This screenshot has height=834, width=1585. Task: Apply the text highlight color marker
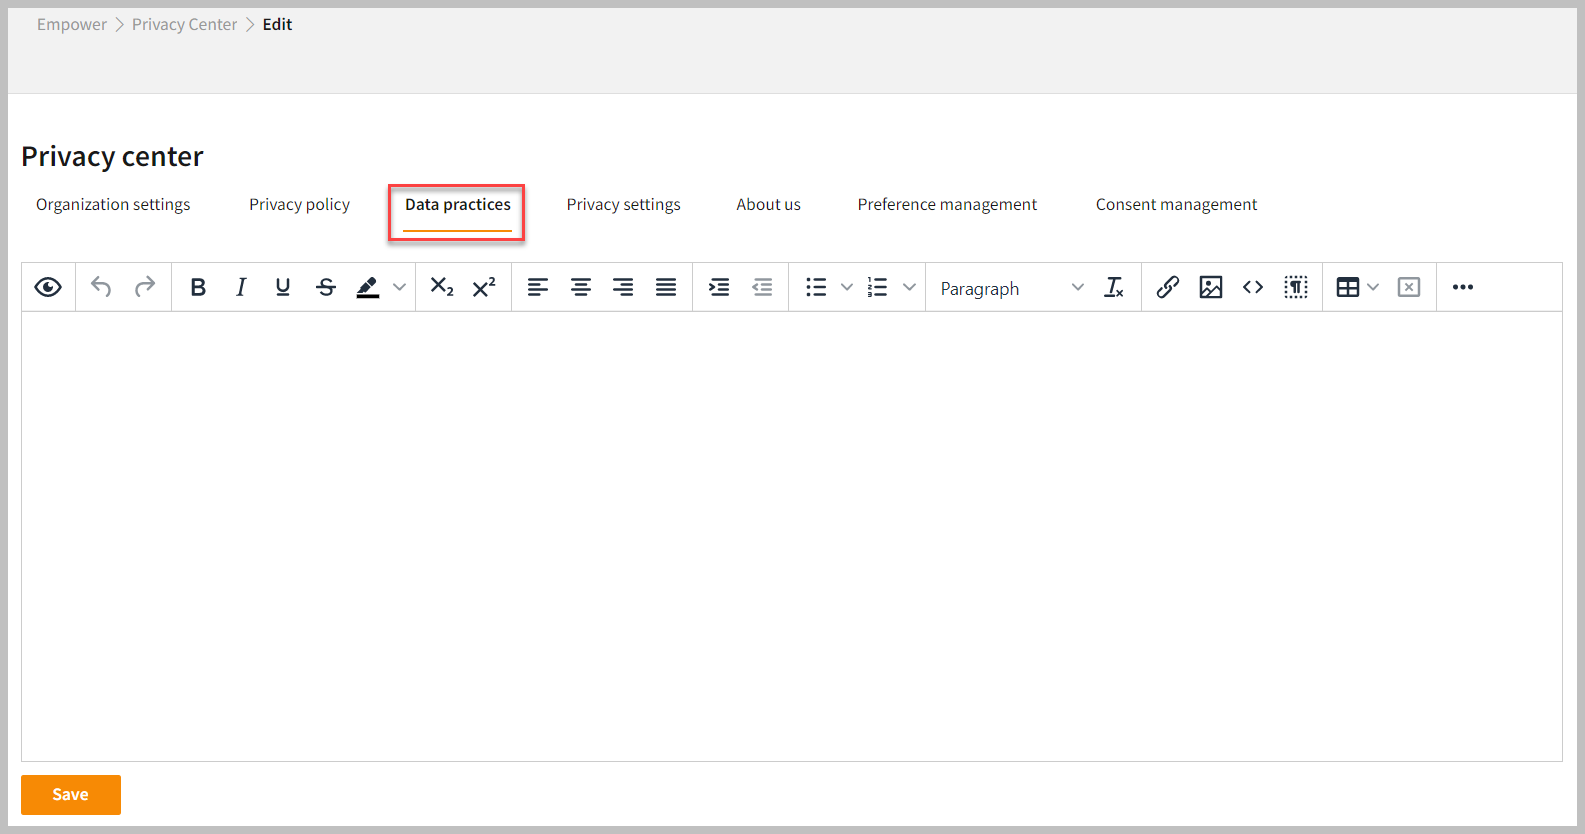[368, 288]
